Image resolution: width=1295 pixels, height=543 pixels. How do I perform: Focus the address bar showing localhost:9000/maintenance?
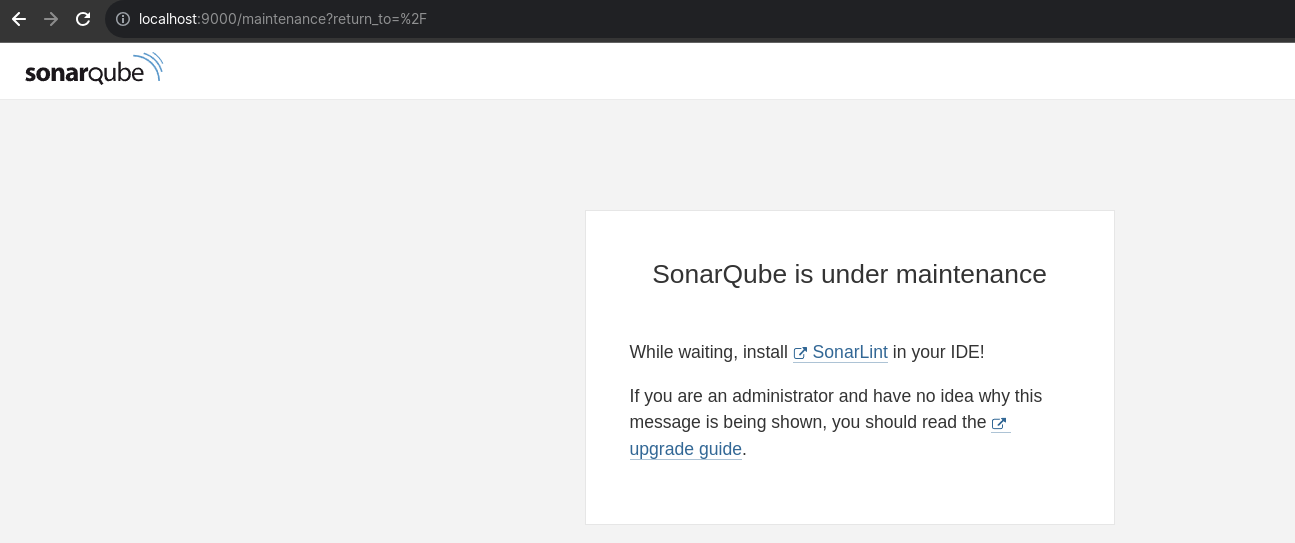(x=700, y=19)
